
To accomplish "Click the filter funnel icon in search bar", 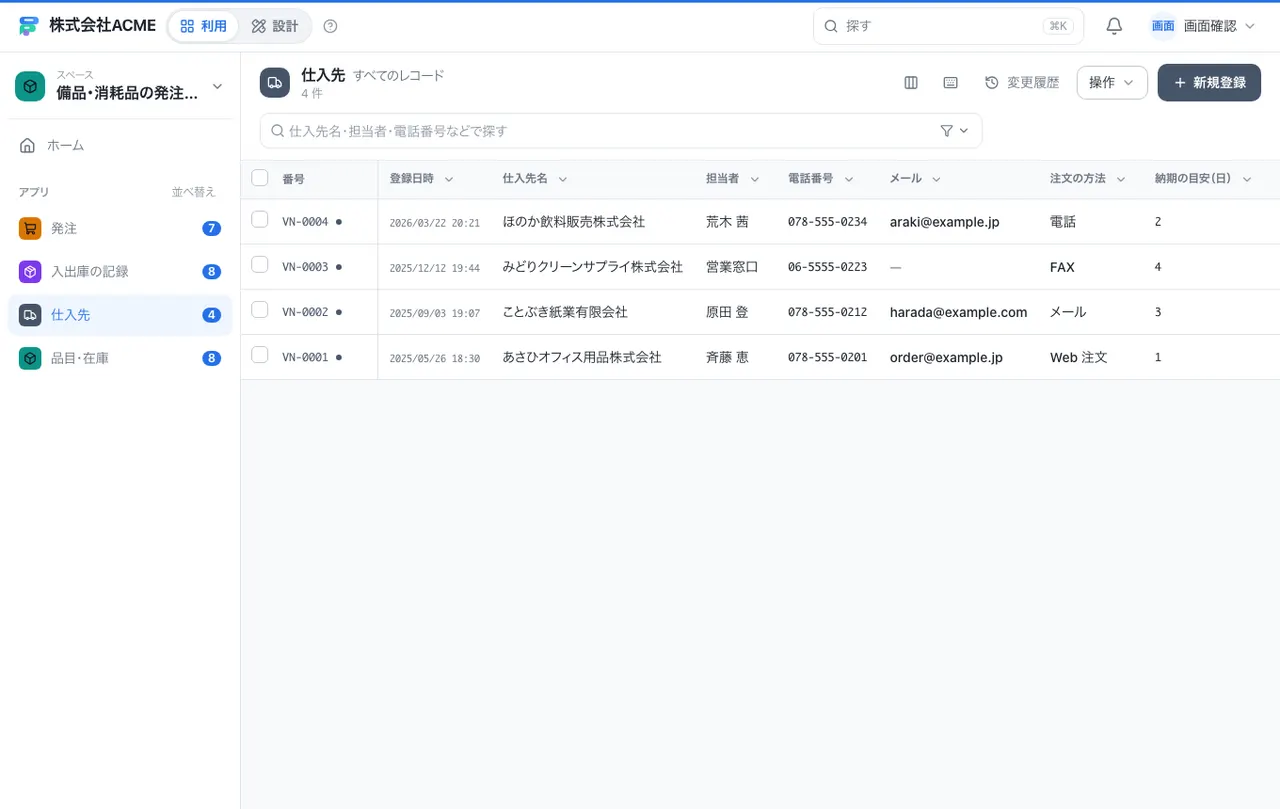I will [947, 131].
